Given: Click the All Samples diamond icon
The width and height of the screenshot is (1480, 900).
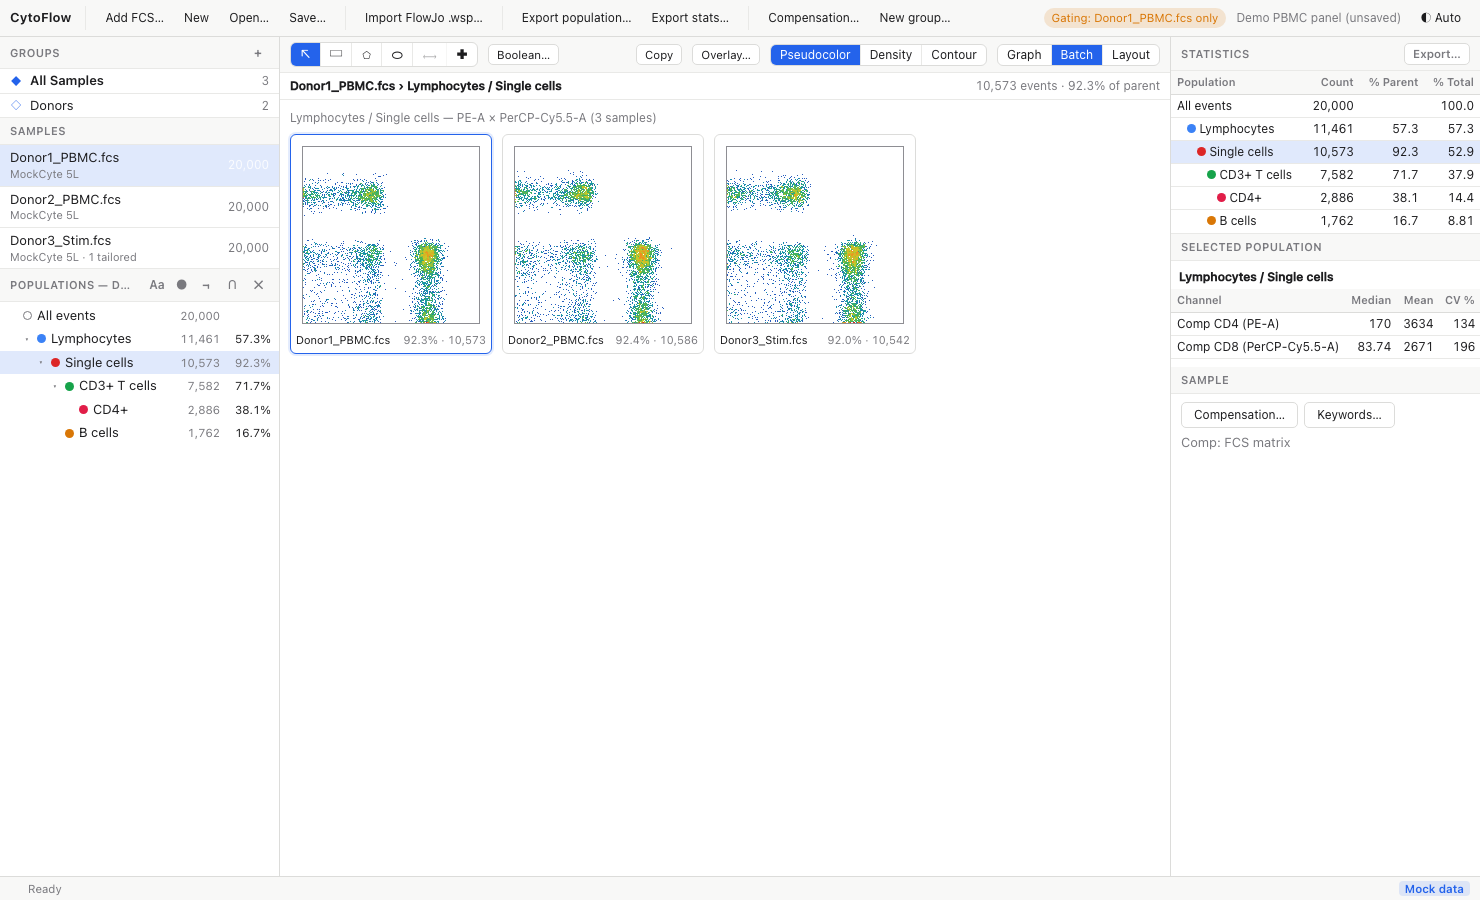Looking at the screenshot, I should (x=16, y=81).
